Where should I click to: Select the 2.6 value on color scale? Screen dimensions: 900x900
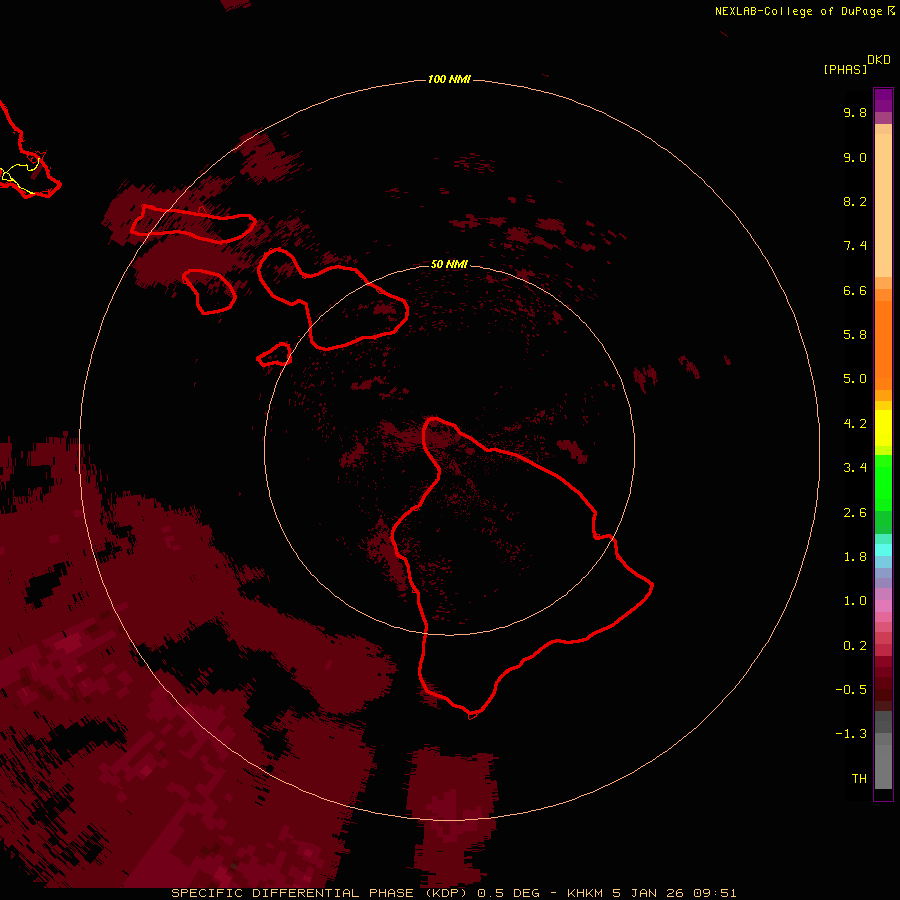point(855,513)
